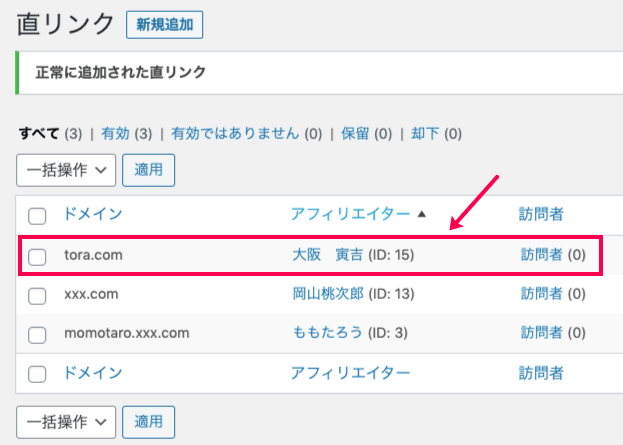
Task: Sort by 訪問者 column header
Action: (x=541, y=214)
